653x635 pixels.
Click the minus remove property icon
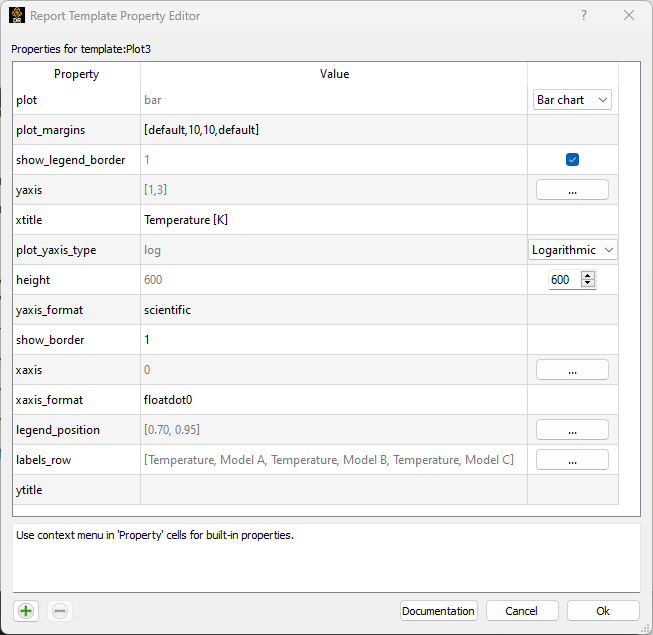point(60,611)
